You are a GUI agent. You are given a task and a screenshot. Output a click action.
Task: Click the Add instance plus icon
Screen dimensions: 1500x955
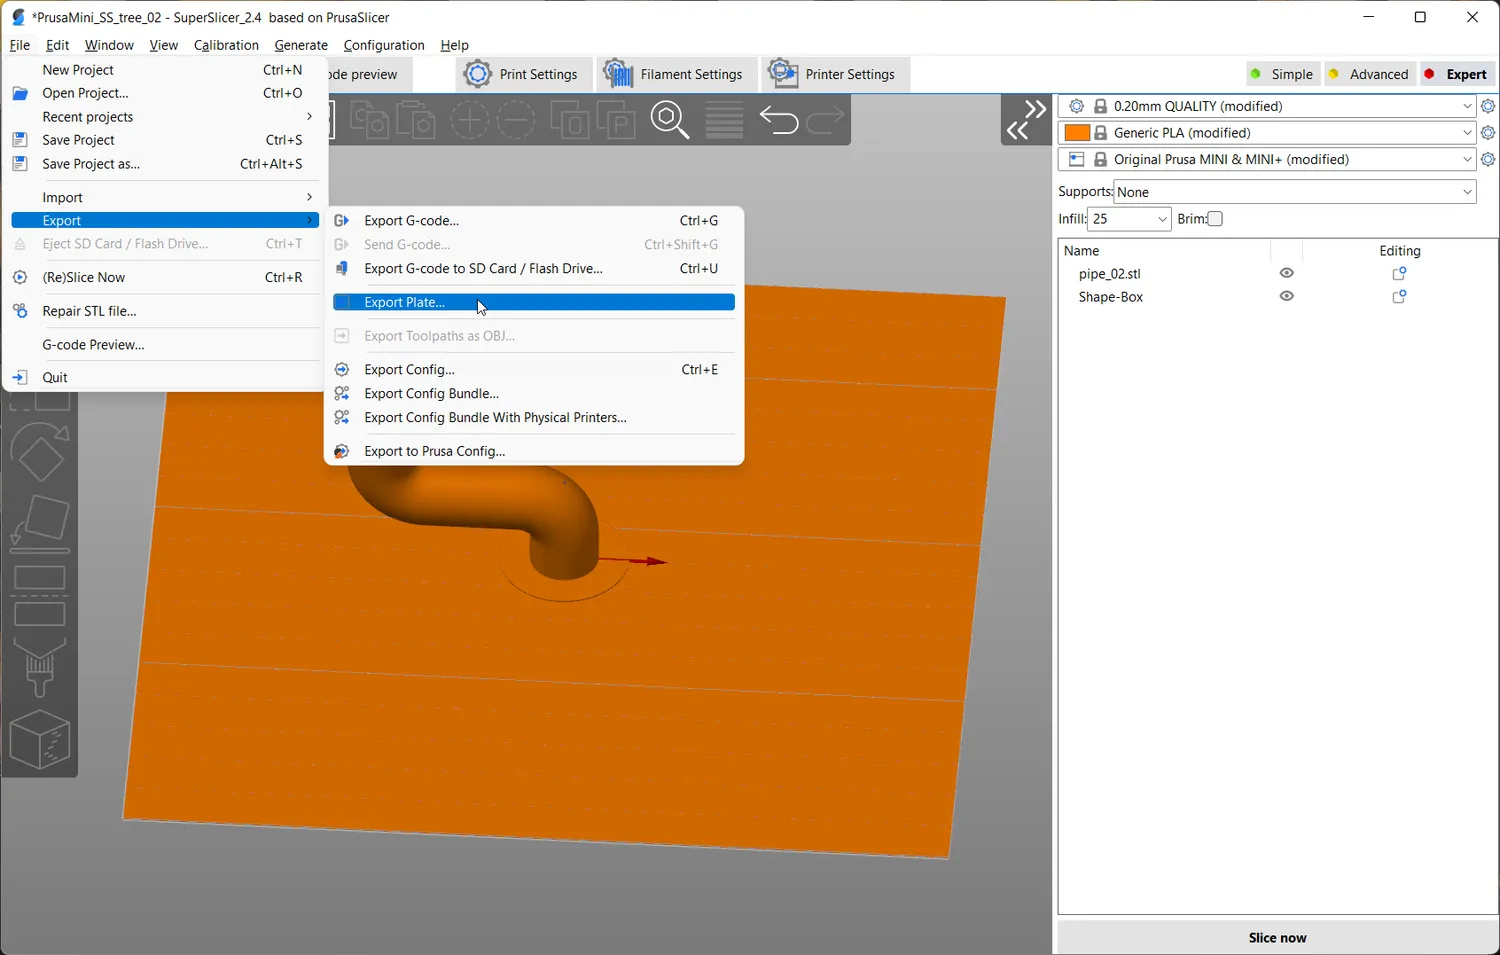468,120
